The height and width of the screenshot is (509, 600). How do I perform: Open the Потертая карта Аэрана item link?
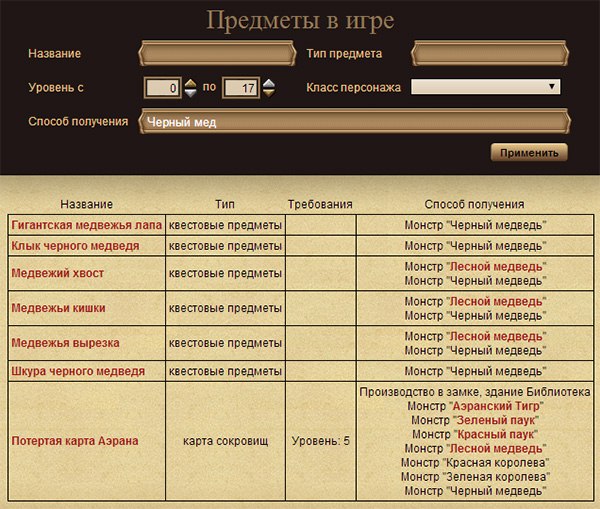tap(75, 441)
